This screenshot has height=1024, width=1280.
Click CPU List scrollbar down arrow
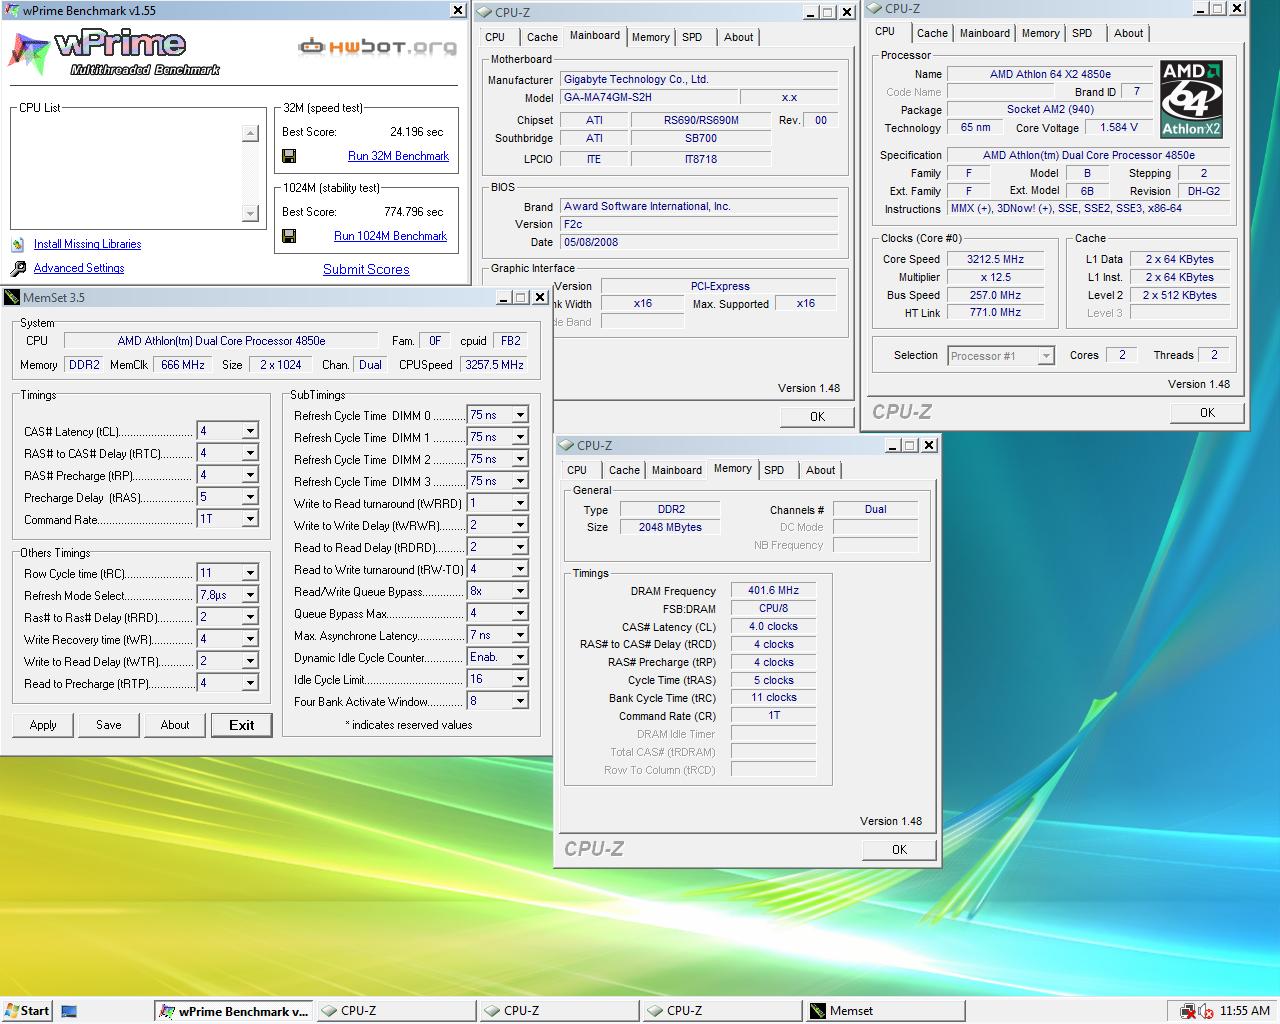tap(250, 213)
